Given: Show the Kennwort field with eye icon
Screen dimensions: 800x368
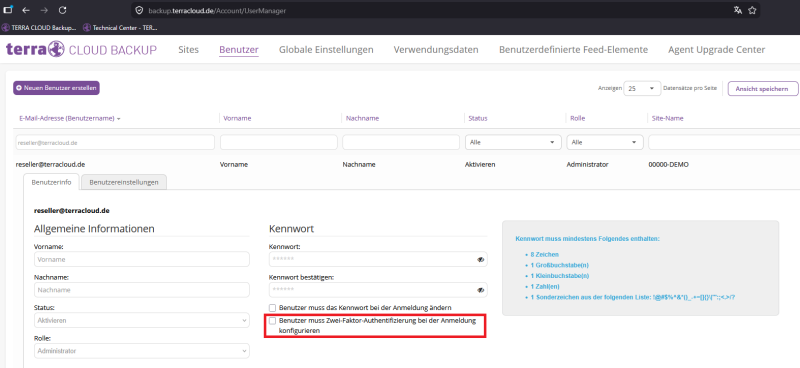Looking at the screenshot, I should tap(480, 259).
